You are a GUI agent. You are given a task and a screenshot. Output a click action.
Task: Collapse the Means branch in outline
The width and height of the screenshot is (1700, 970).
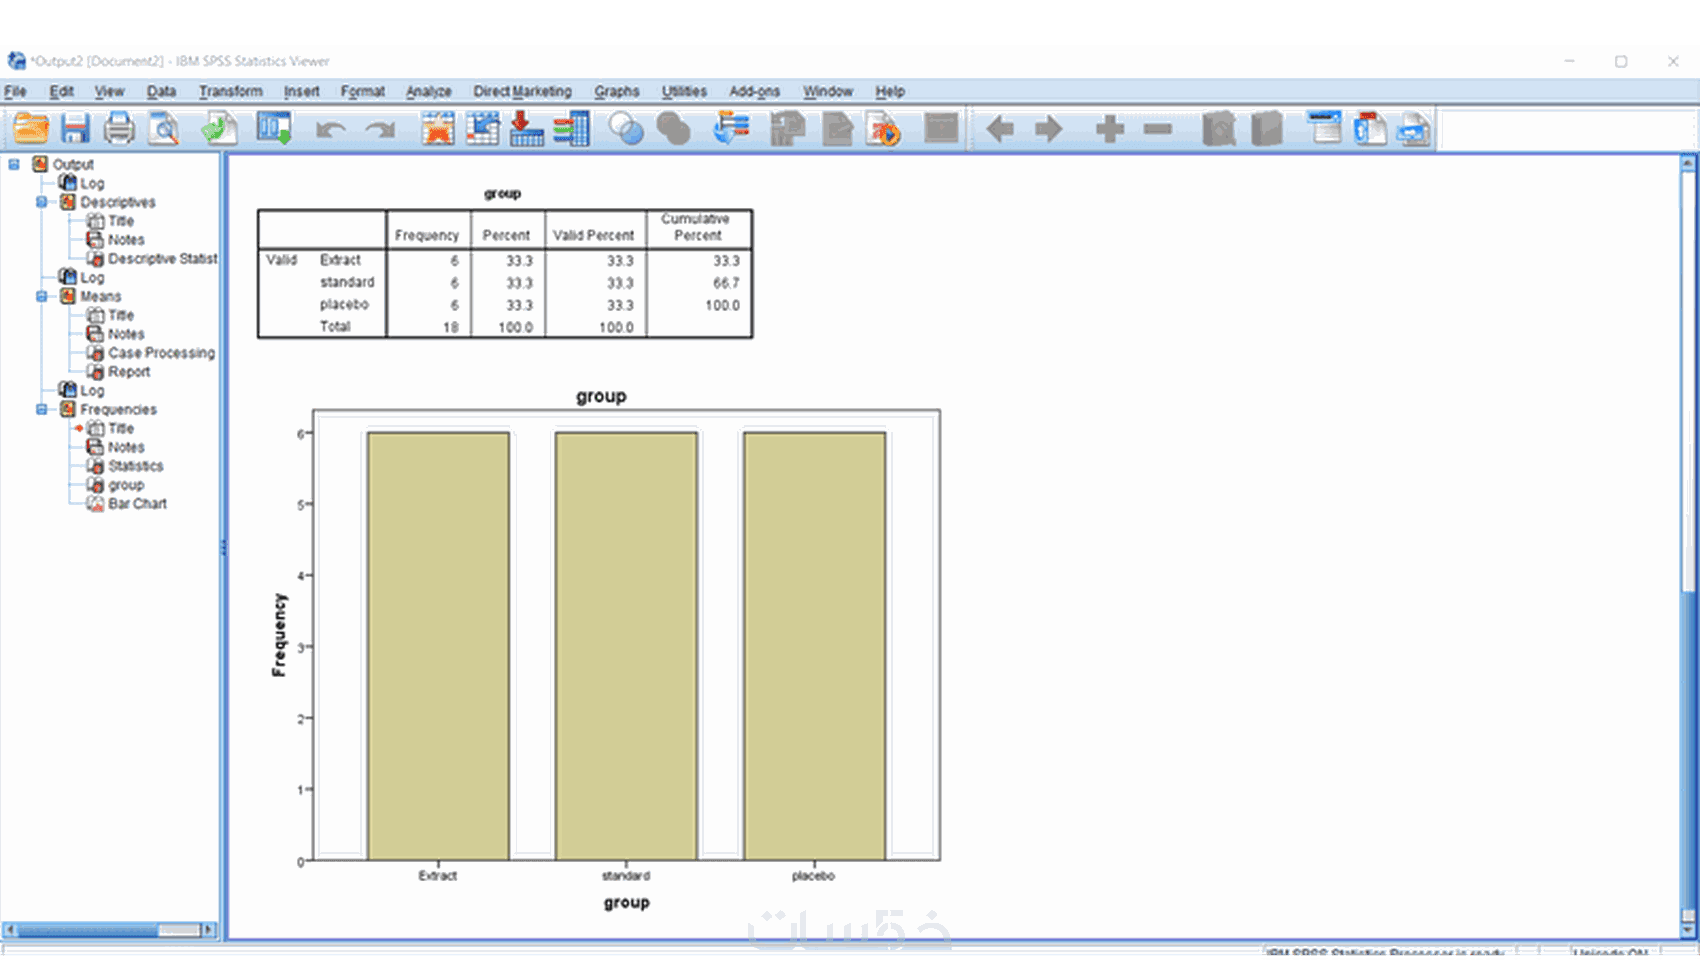pos(41,296)
